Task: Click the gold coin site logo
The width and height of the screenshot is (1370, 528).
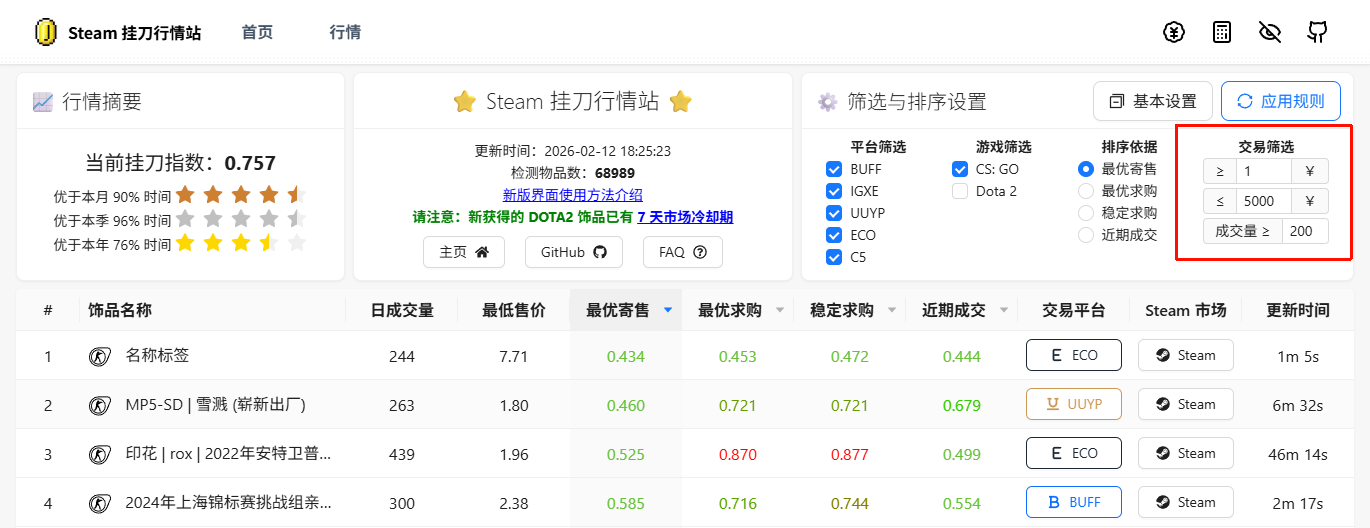Action: [x=46, y=32]
